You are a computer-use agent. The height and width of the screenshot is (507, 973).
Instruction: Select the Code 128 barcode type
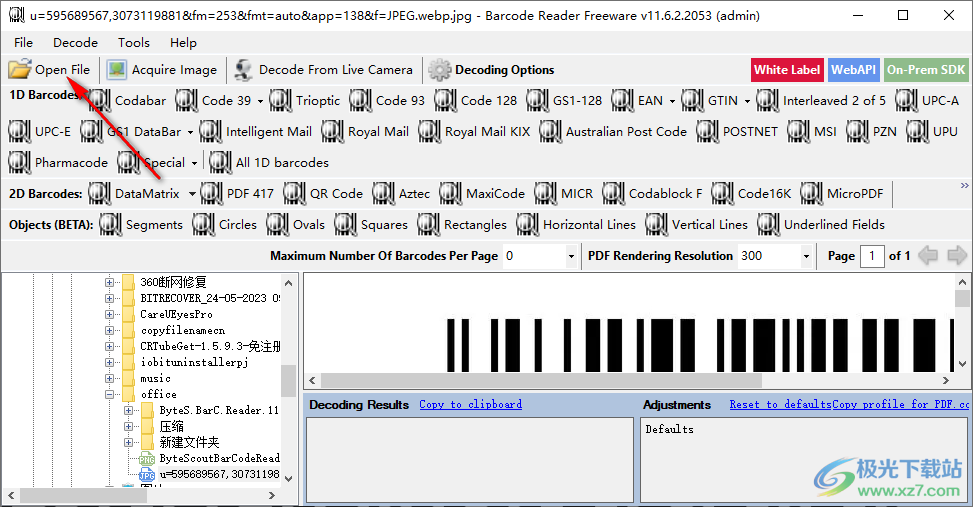[476, 101]
